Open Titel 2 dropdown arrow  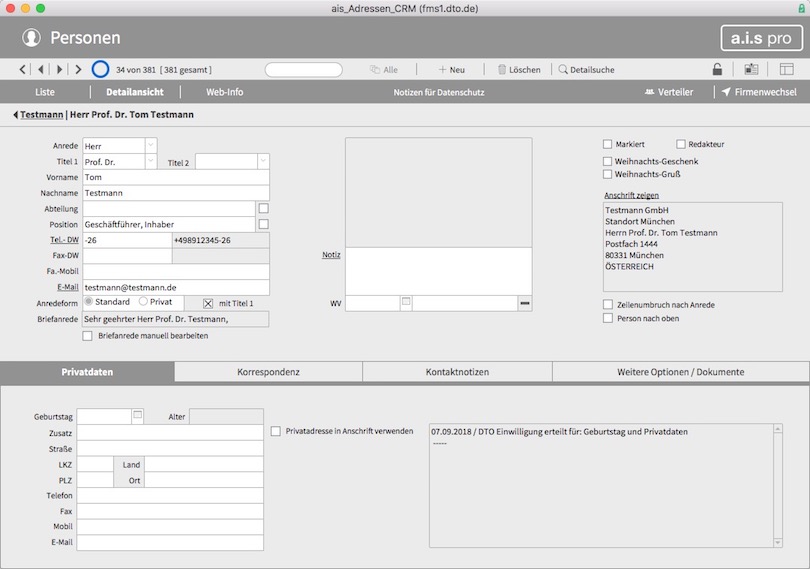pos(263,161)
